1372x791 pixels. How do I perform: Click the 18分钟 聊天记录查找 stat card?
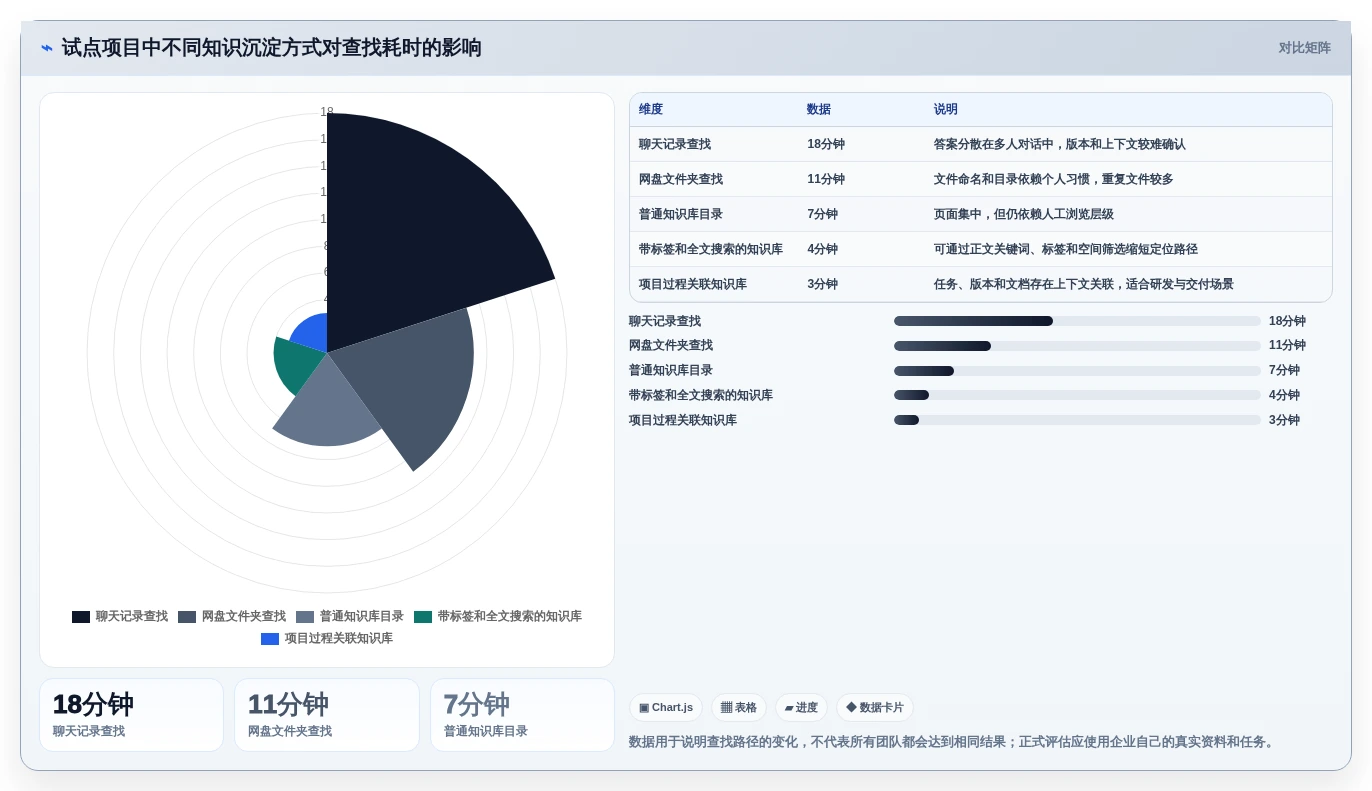tap(131, 715)
